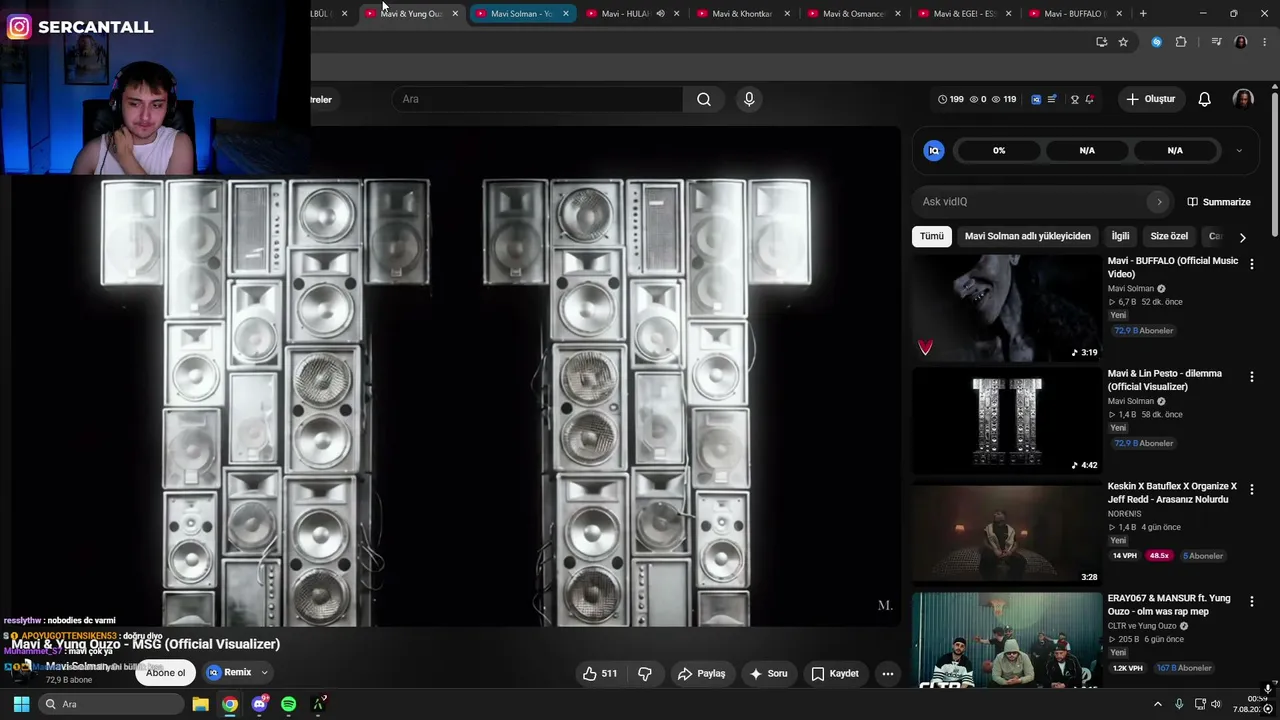Show hidden system tray icons
The width and height of the screenshot is (1280, 720).
[1158, 704]
